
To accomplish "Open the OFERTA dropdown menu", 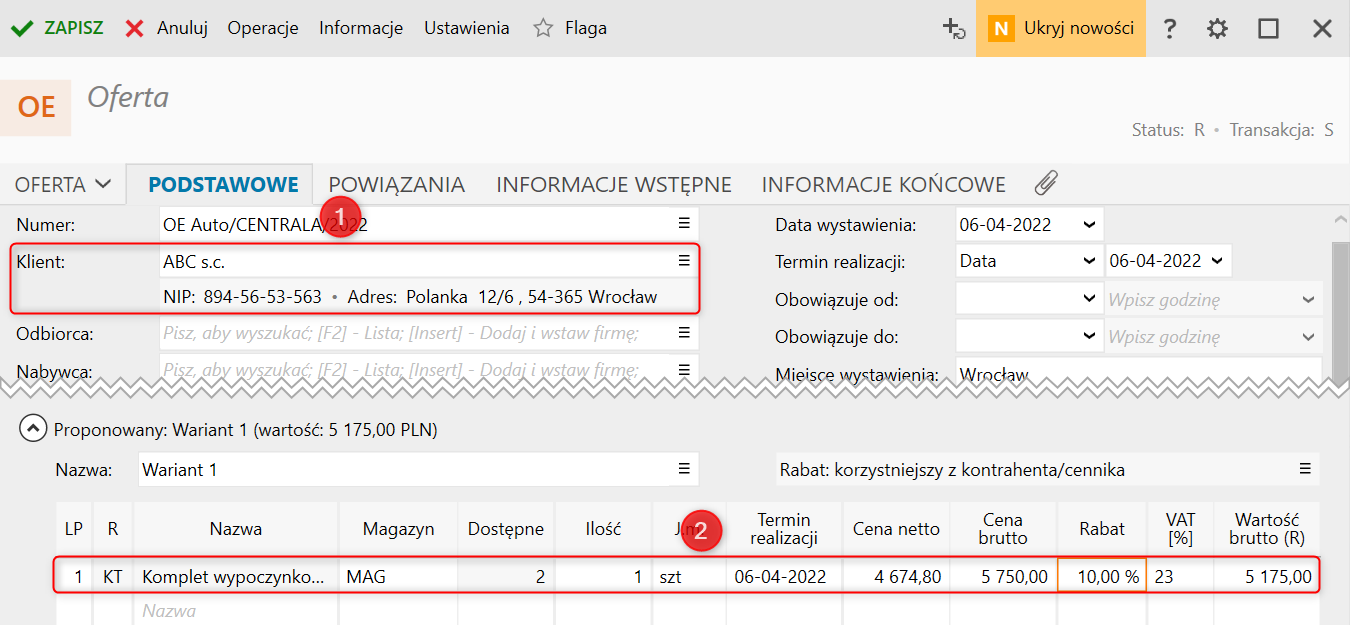I will [64, 184].
